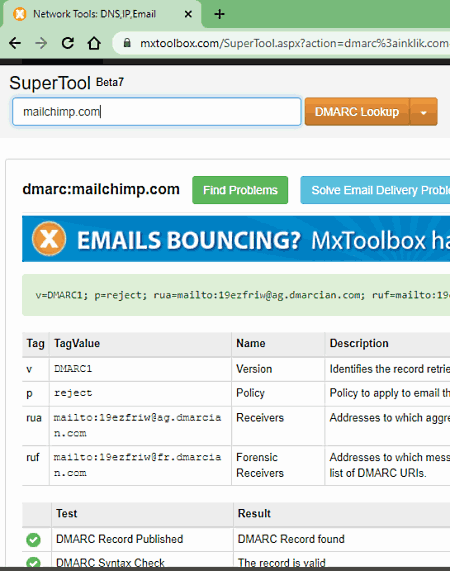The image size is (450, 571).
Task: Focus the SuperTool domain input field
Action: click(157, 111)
